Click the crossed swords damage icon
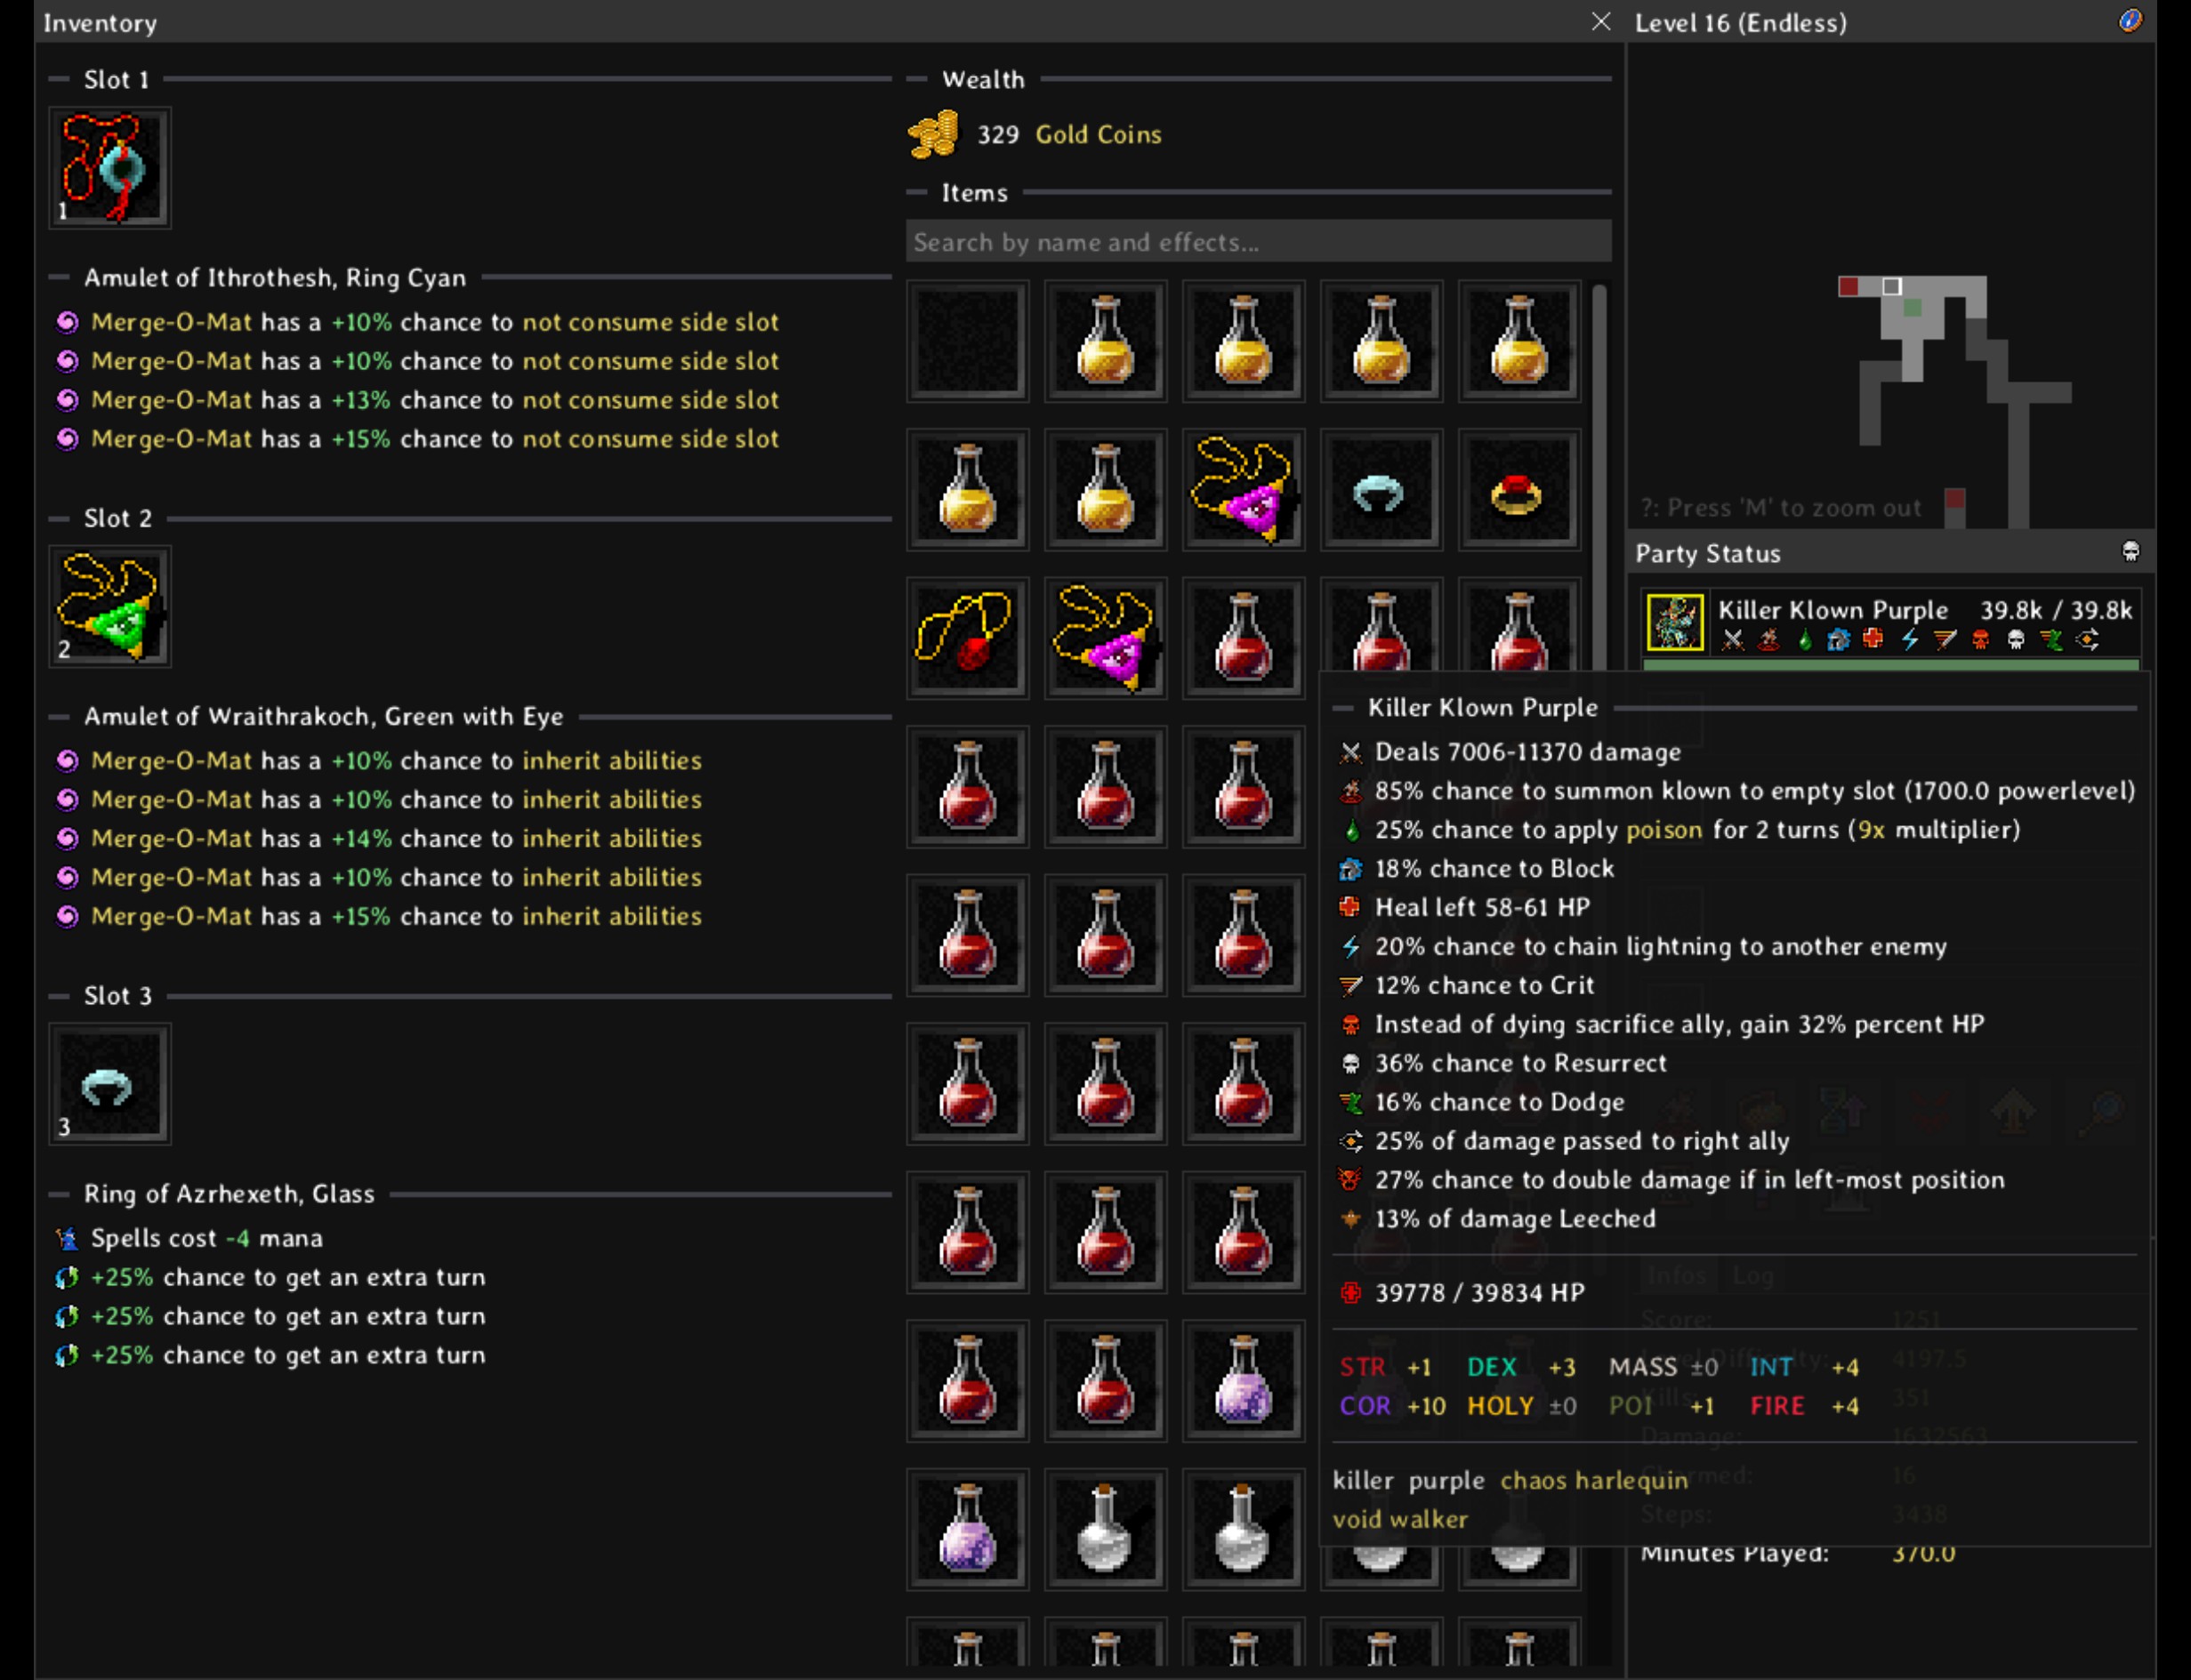 point(1733,640)
